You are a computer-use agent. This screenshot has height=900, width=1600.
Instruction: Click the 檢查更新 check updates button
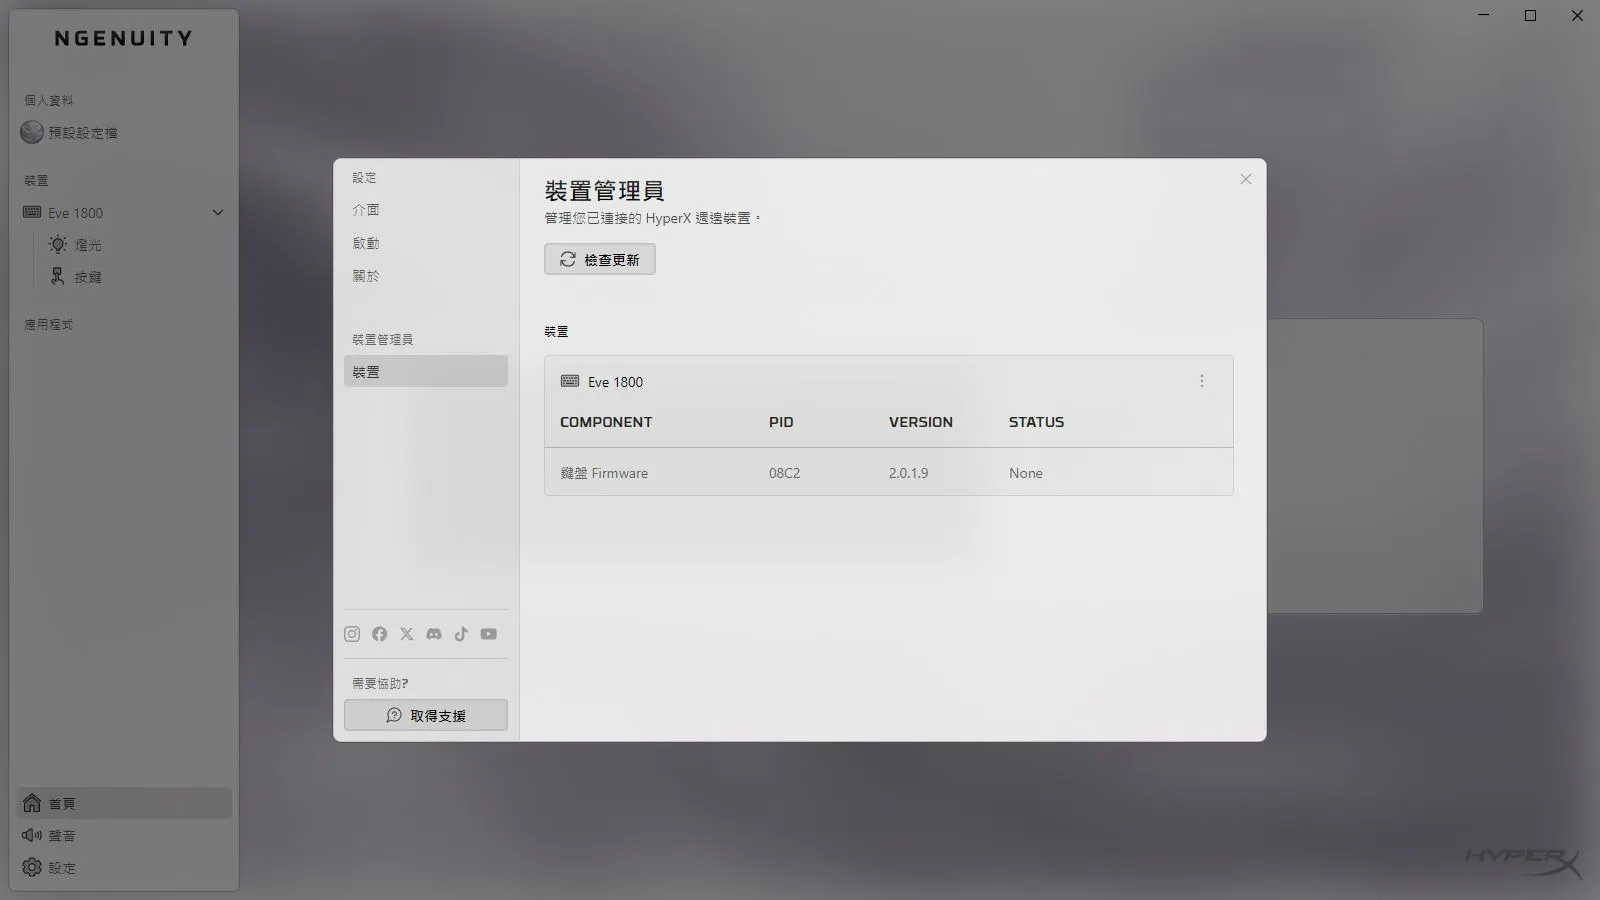point(600,259)
